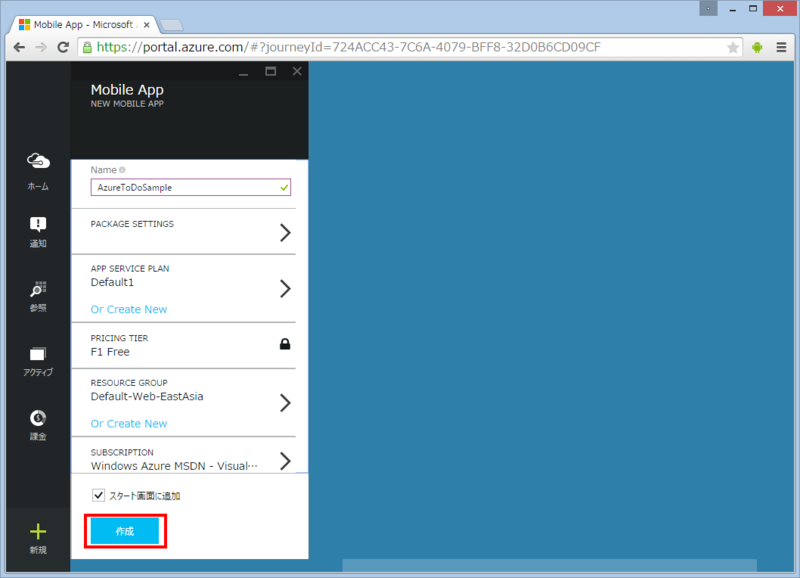Bookmark page with star icon
The width and height of the screenshot is (800, 578).
[733, 47]
